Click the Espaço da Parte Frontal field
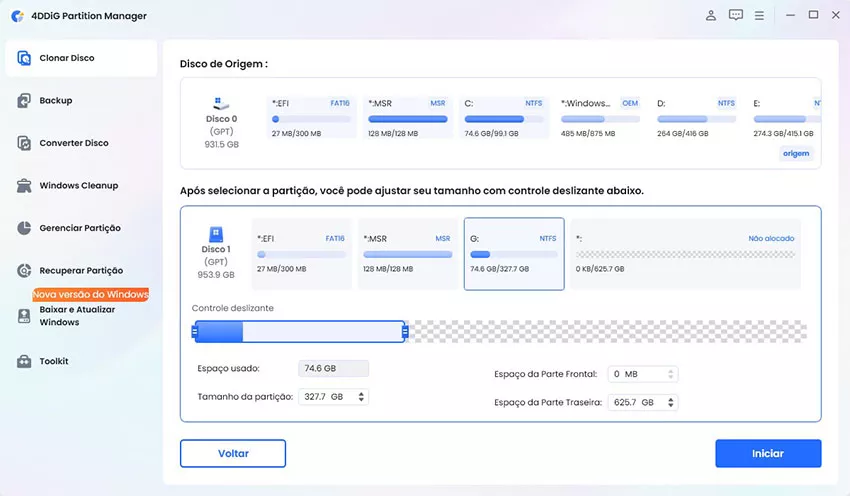Image resolution: width=850 pixels, height=496 pixels. [x=643, y=374]
